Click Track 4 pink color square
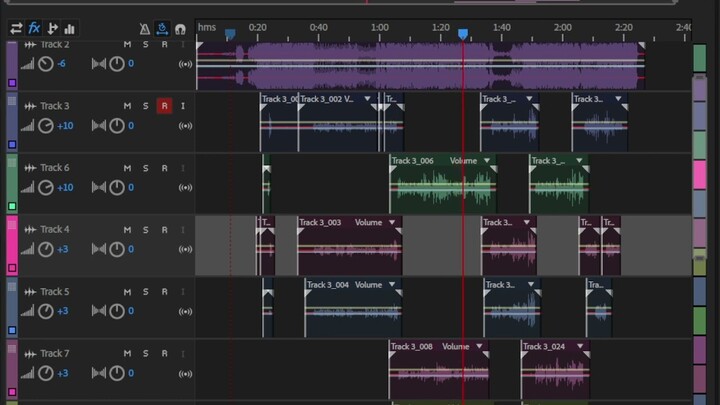The width and height of the screenshot is (720, 405). pos(12,268)
